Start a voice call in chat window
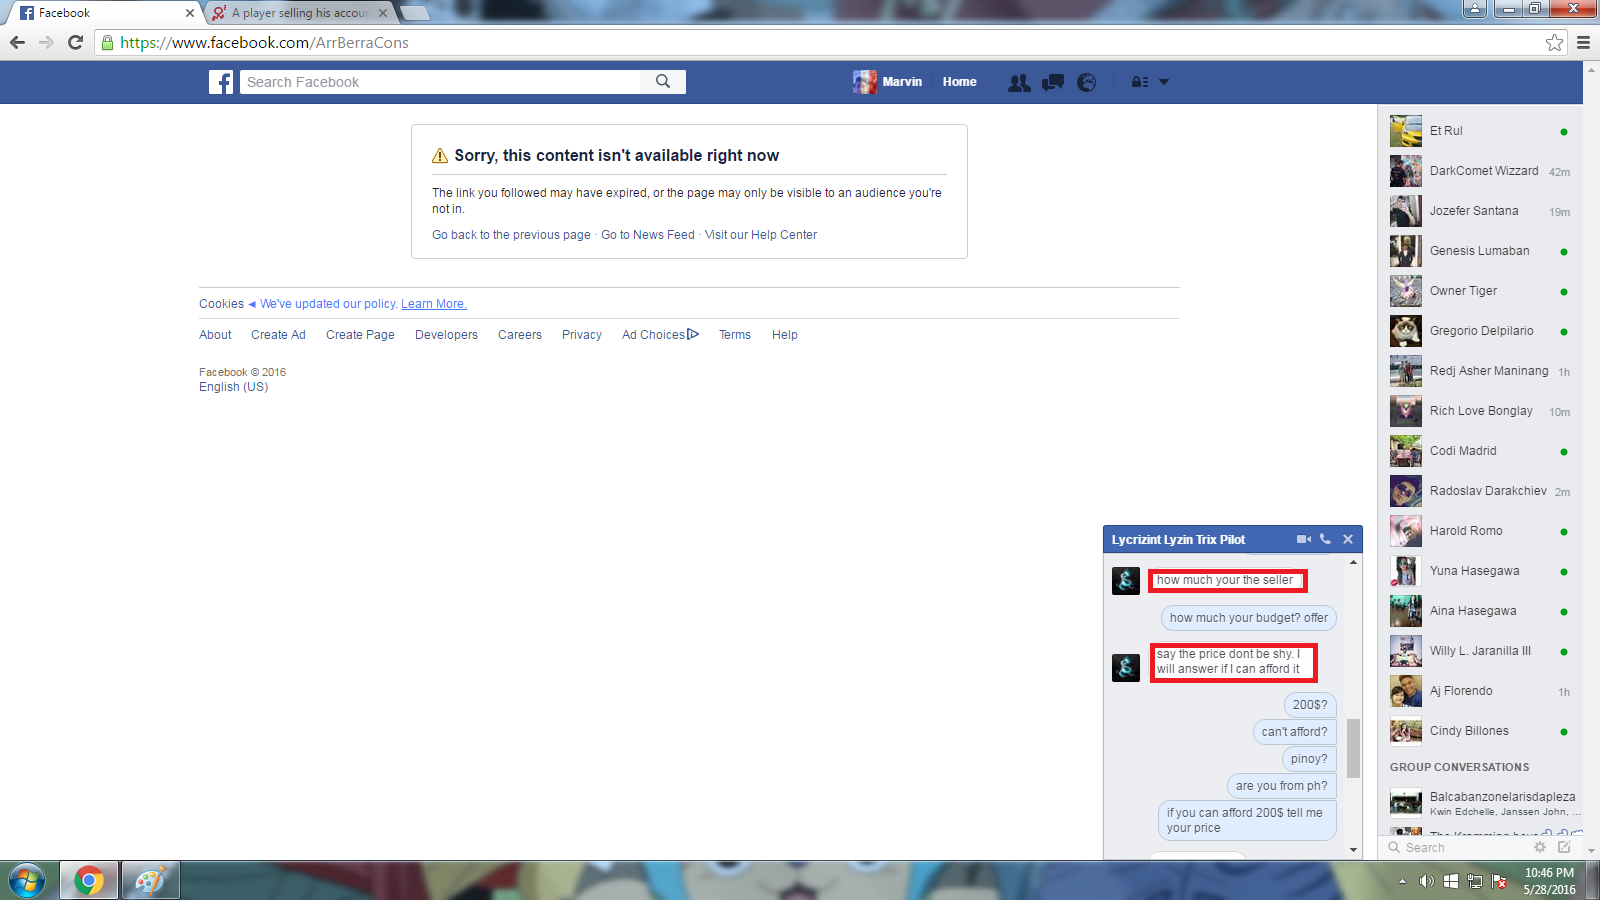 (1325, 539)
